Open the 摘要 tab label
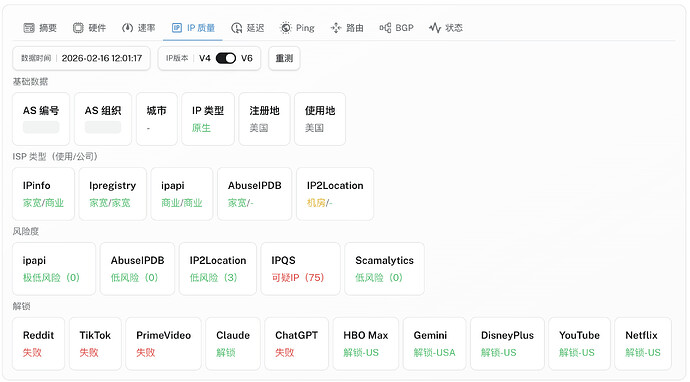This screenshot has width=690, height=382. (48, 28)
